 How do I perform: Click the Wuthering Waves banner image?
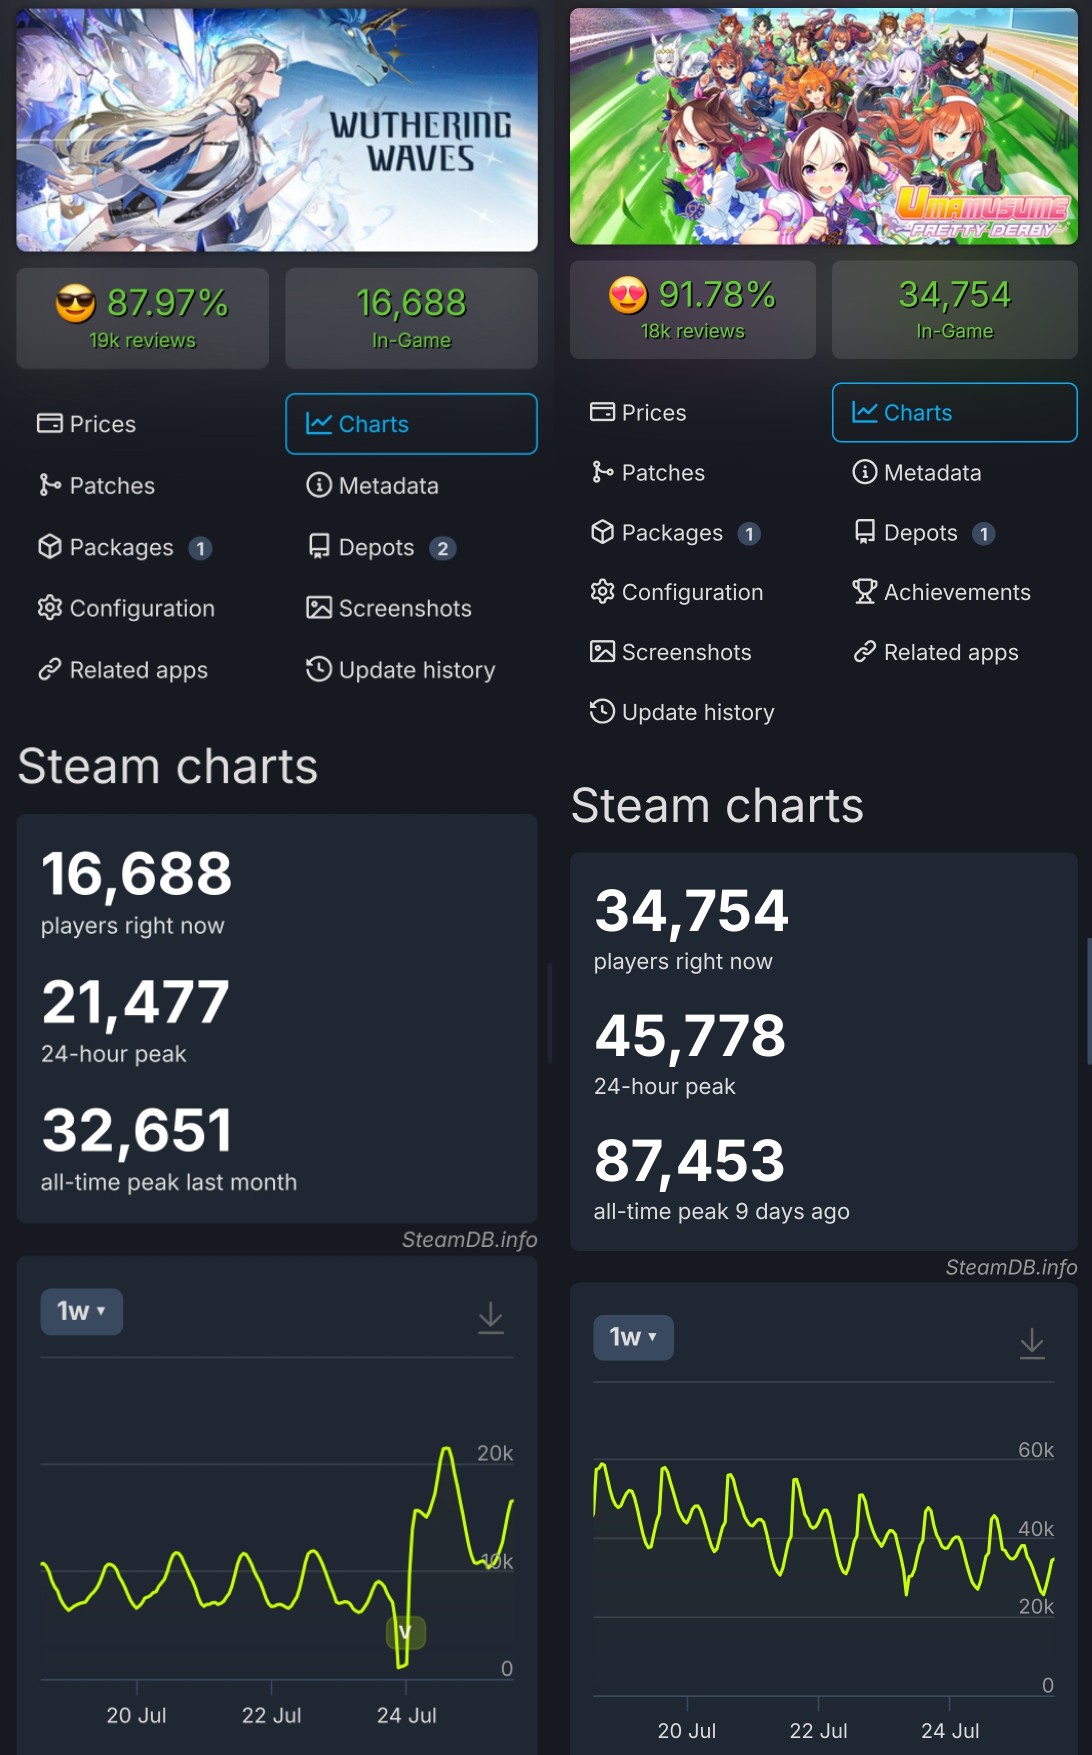click(277, 130)
